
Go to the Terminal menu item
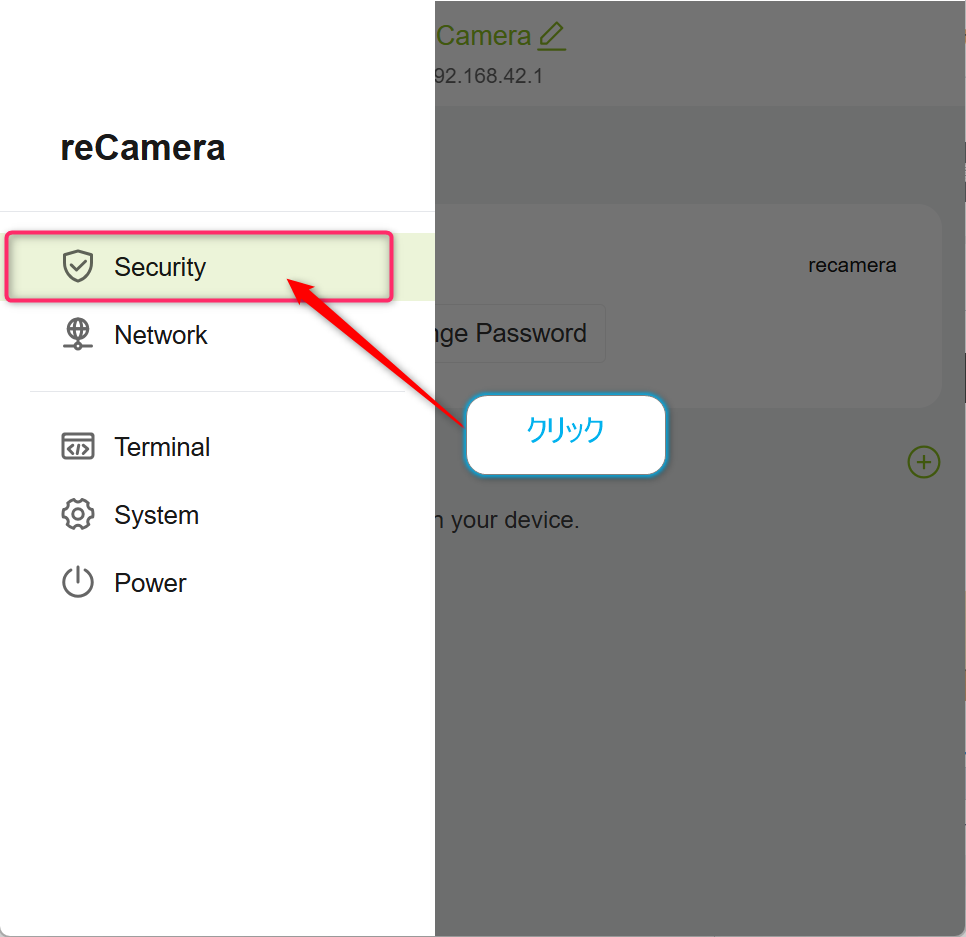[x=162, y=447]
